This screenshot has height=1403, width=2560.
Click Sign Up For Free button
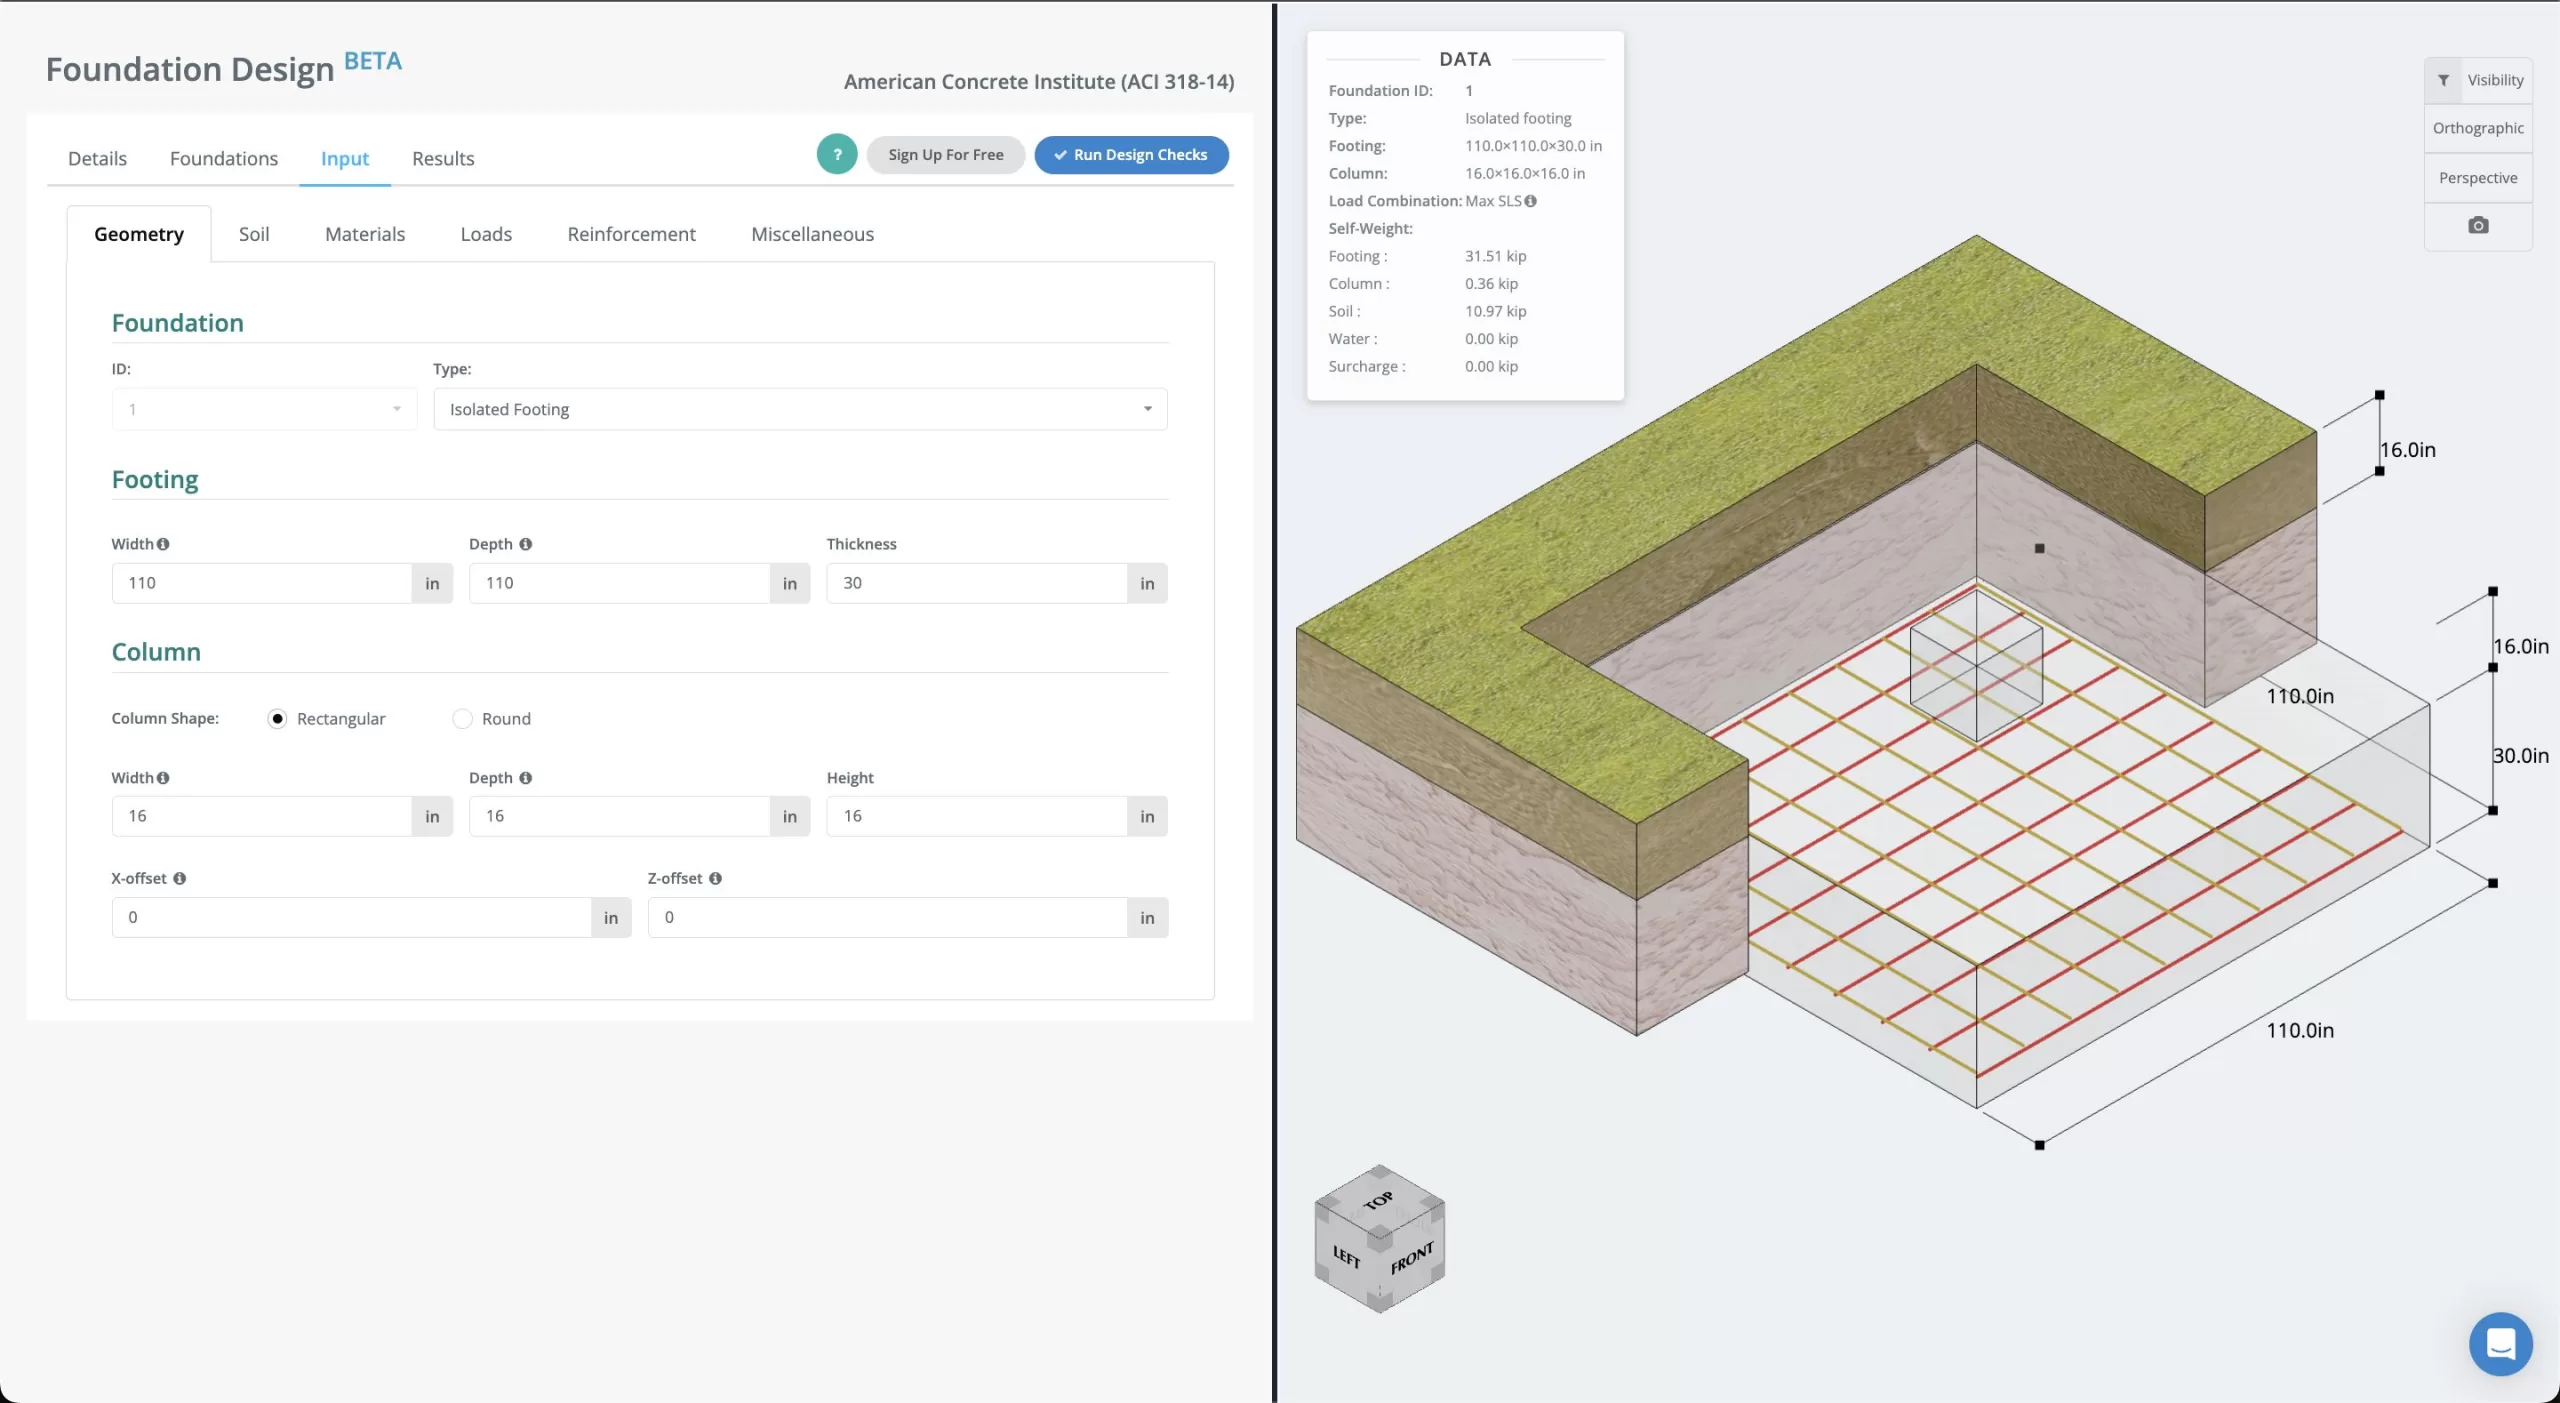(x=945, y=155)
